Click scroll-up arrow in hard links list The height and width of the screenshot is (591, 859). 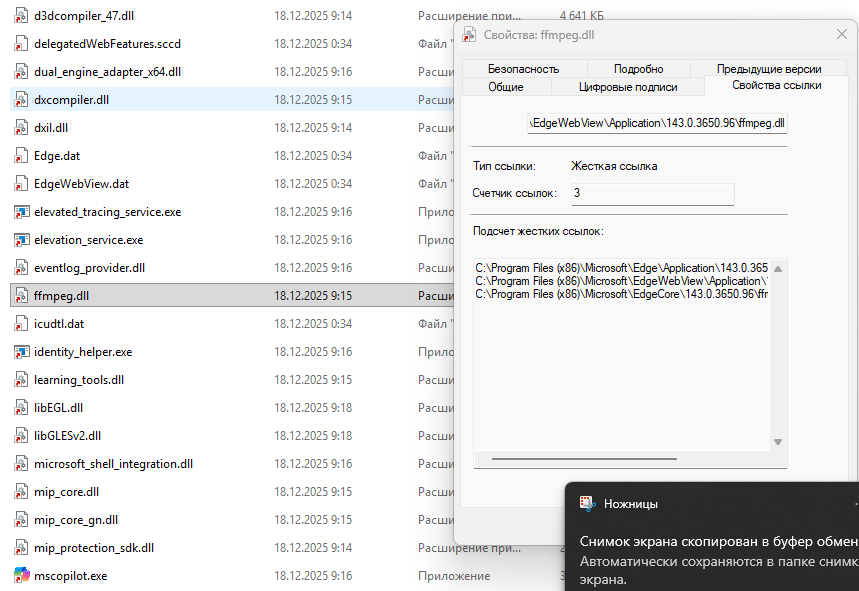tap(778, 269)
